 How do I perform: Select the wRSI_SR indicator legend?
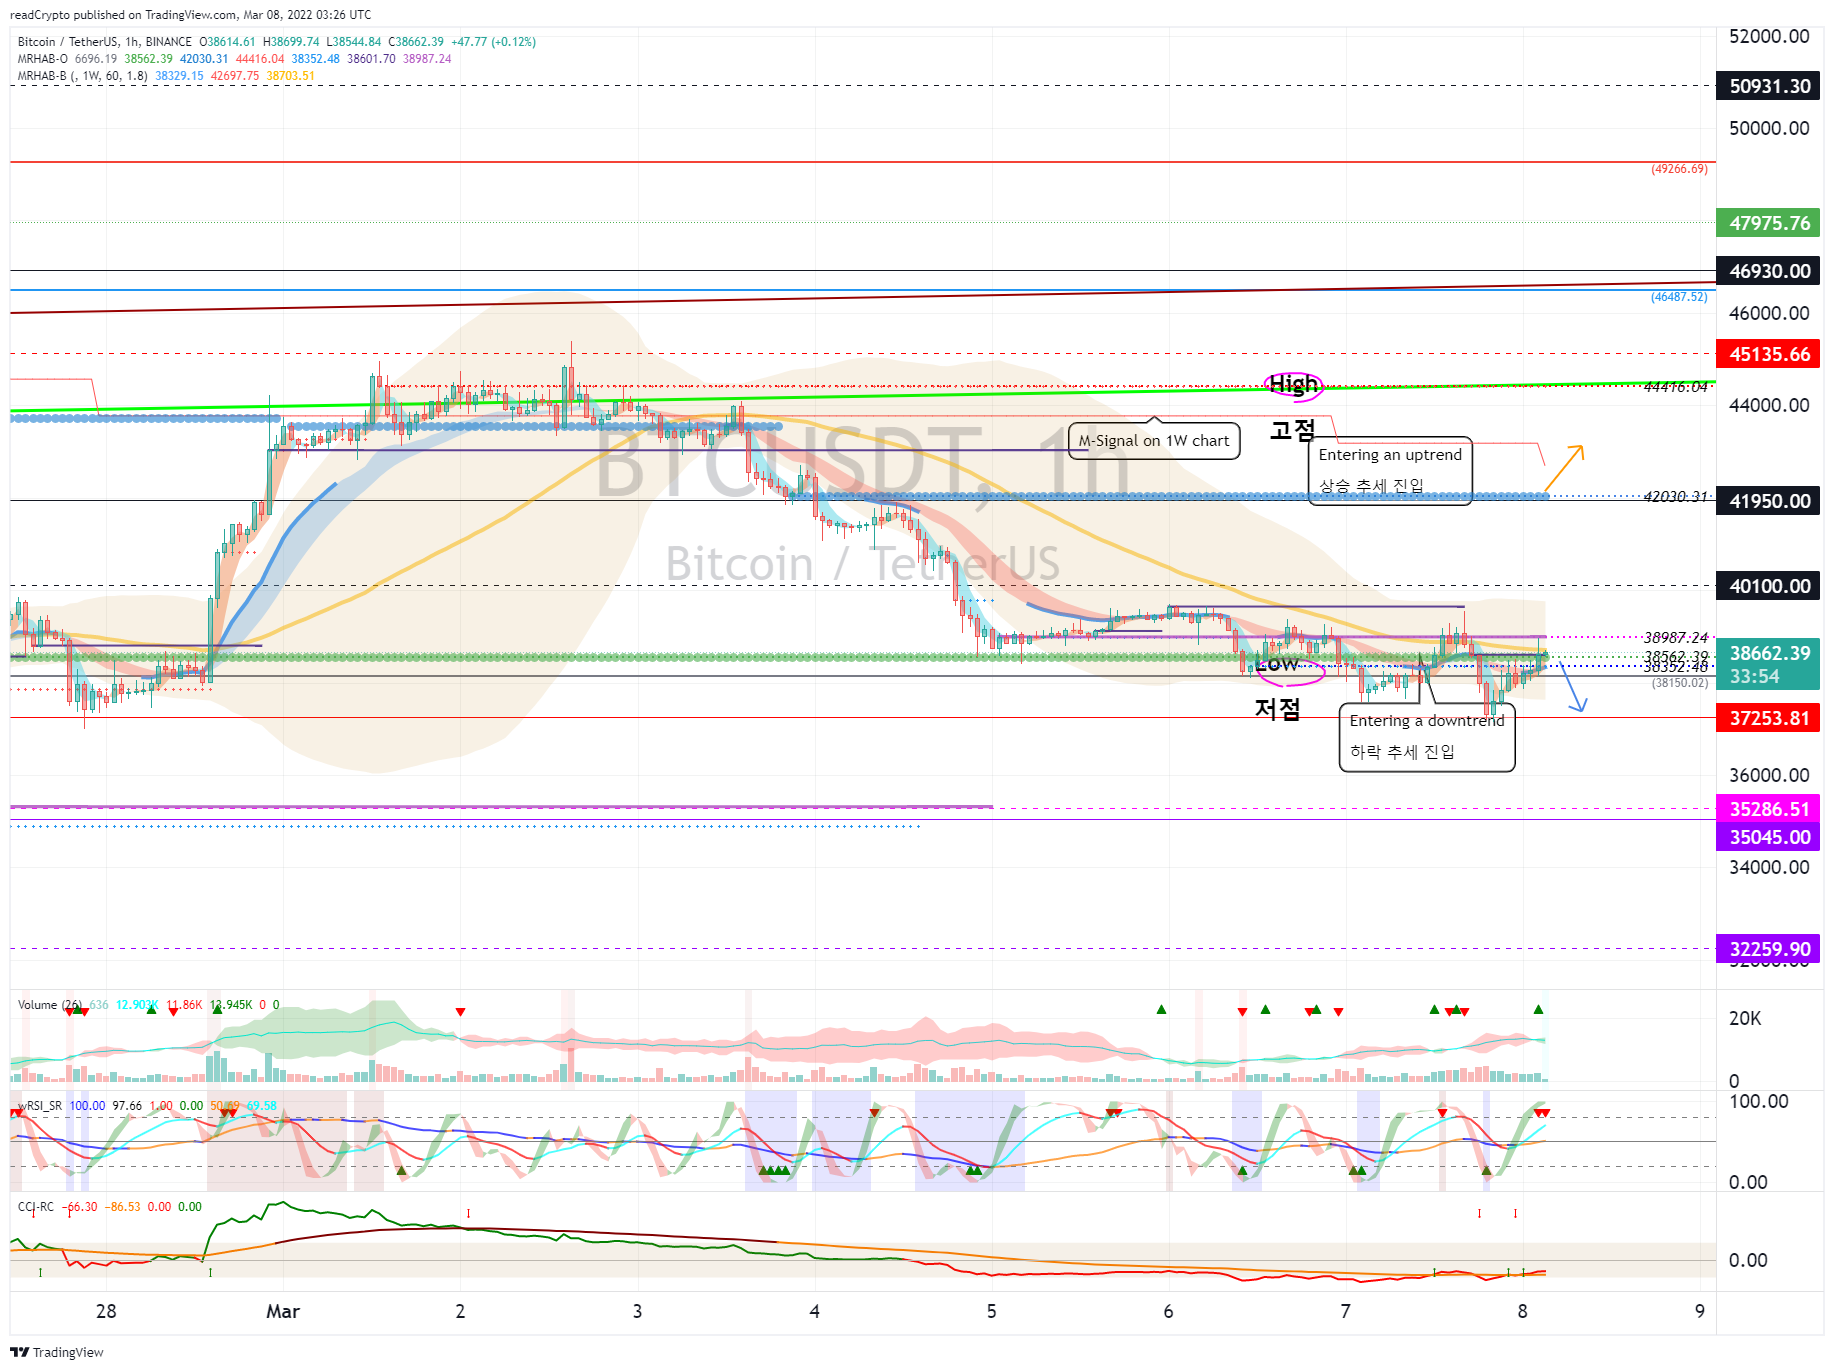[x=40, y=1106]
